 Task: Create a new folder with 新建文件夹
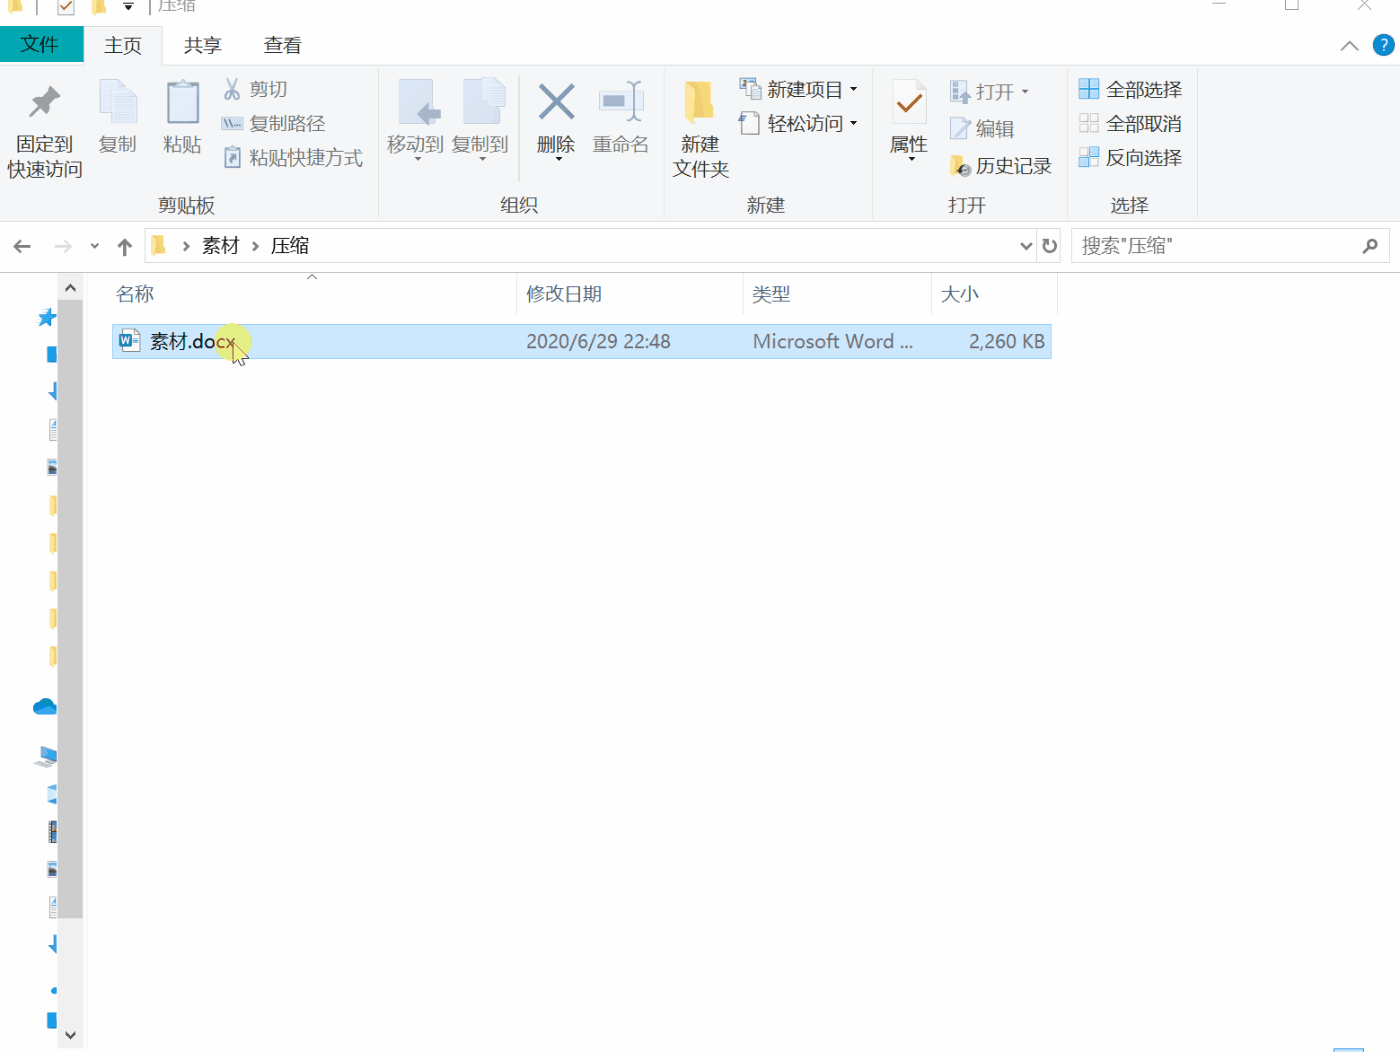(x=700, y=130)
